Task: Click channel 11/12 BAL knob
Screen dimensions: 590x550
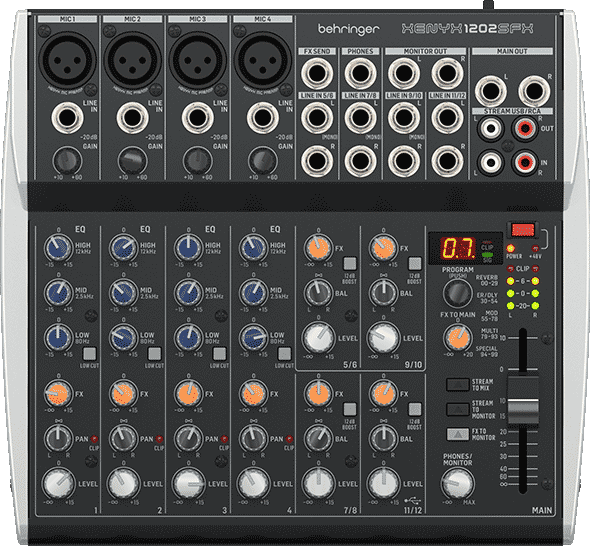Action: click(383, 438)
